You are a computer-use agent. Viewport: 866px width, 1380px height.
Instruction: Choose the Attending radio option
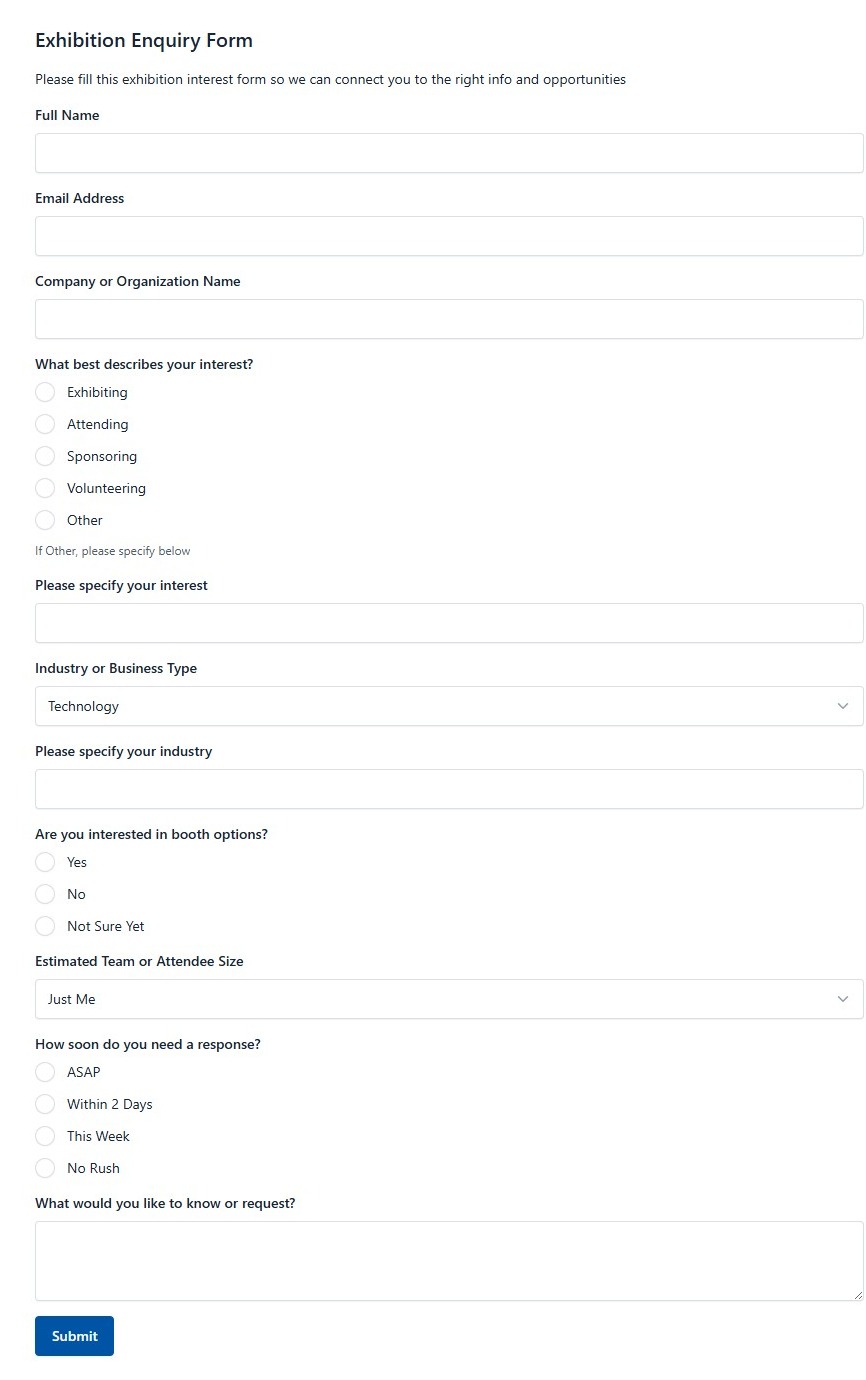pos(45,424)
